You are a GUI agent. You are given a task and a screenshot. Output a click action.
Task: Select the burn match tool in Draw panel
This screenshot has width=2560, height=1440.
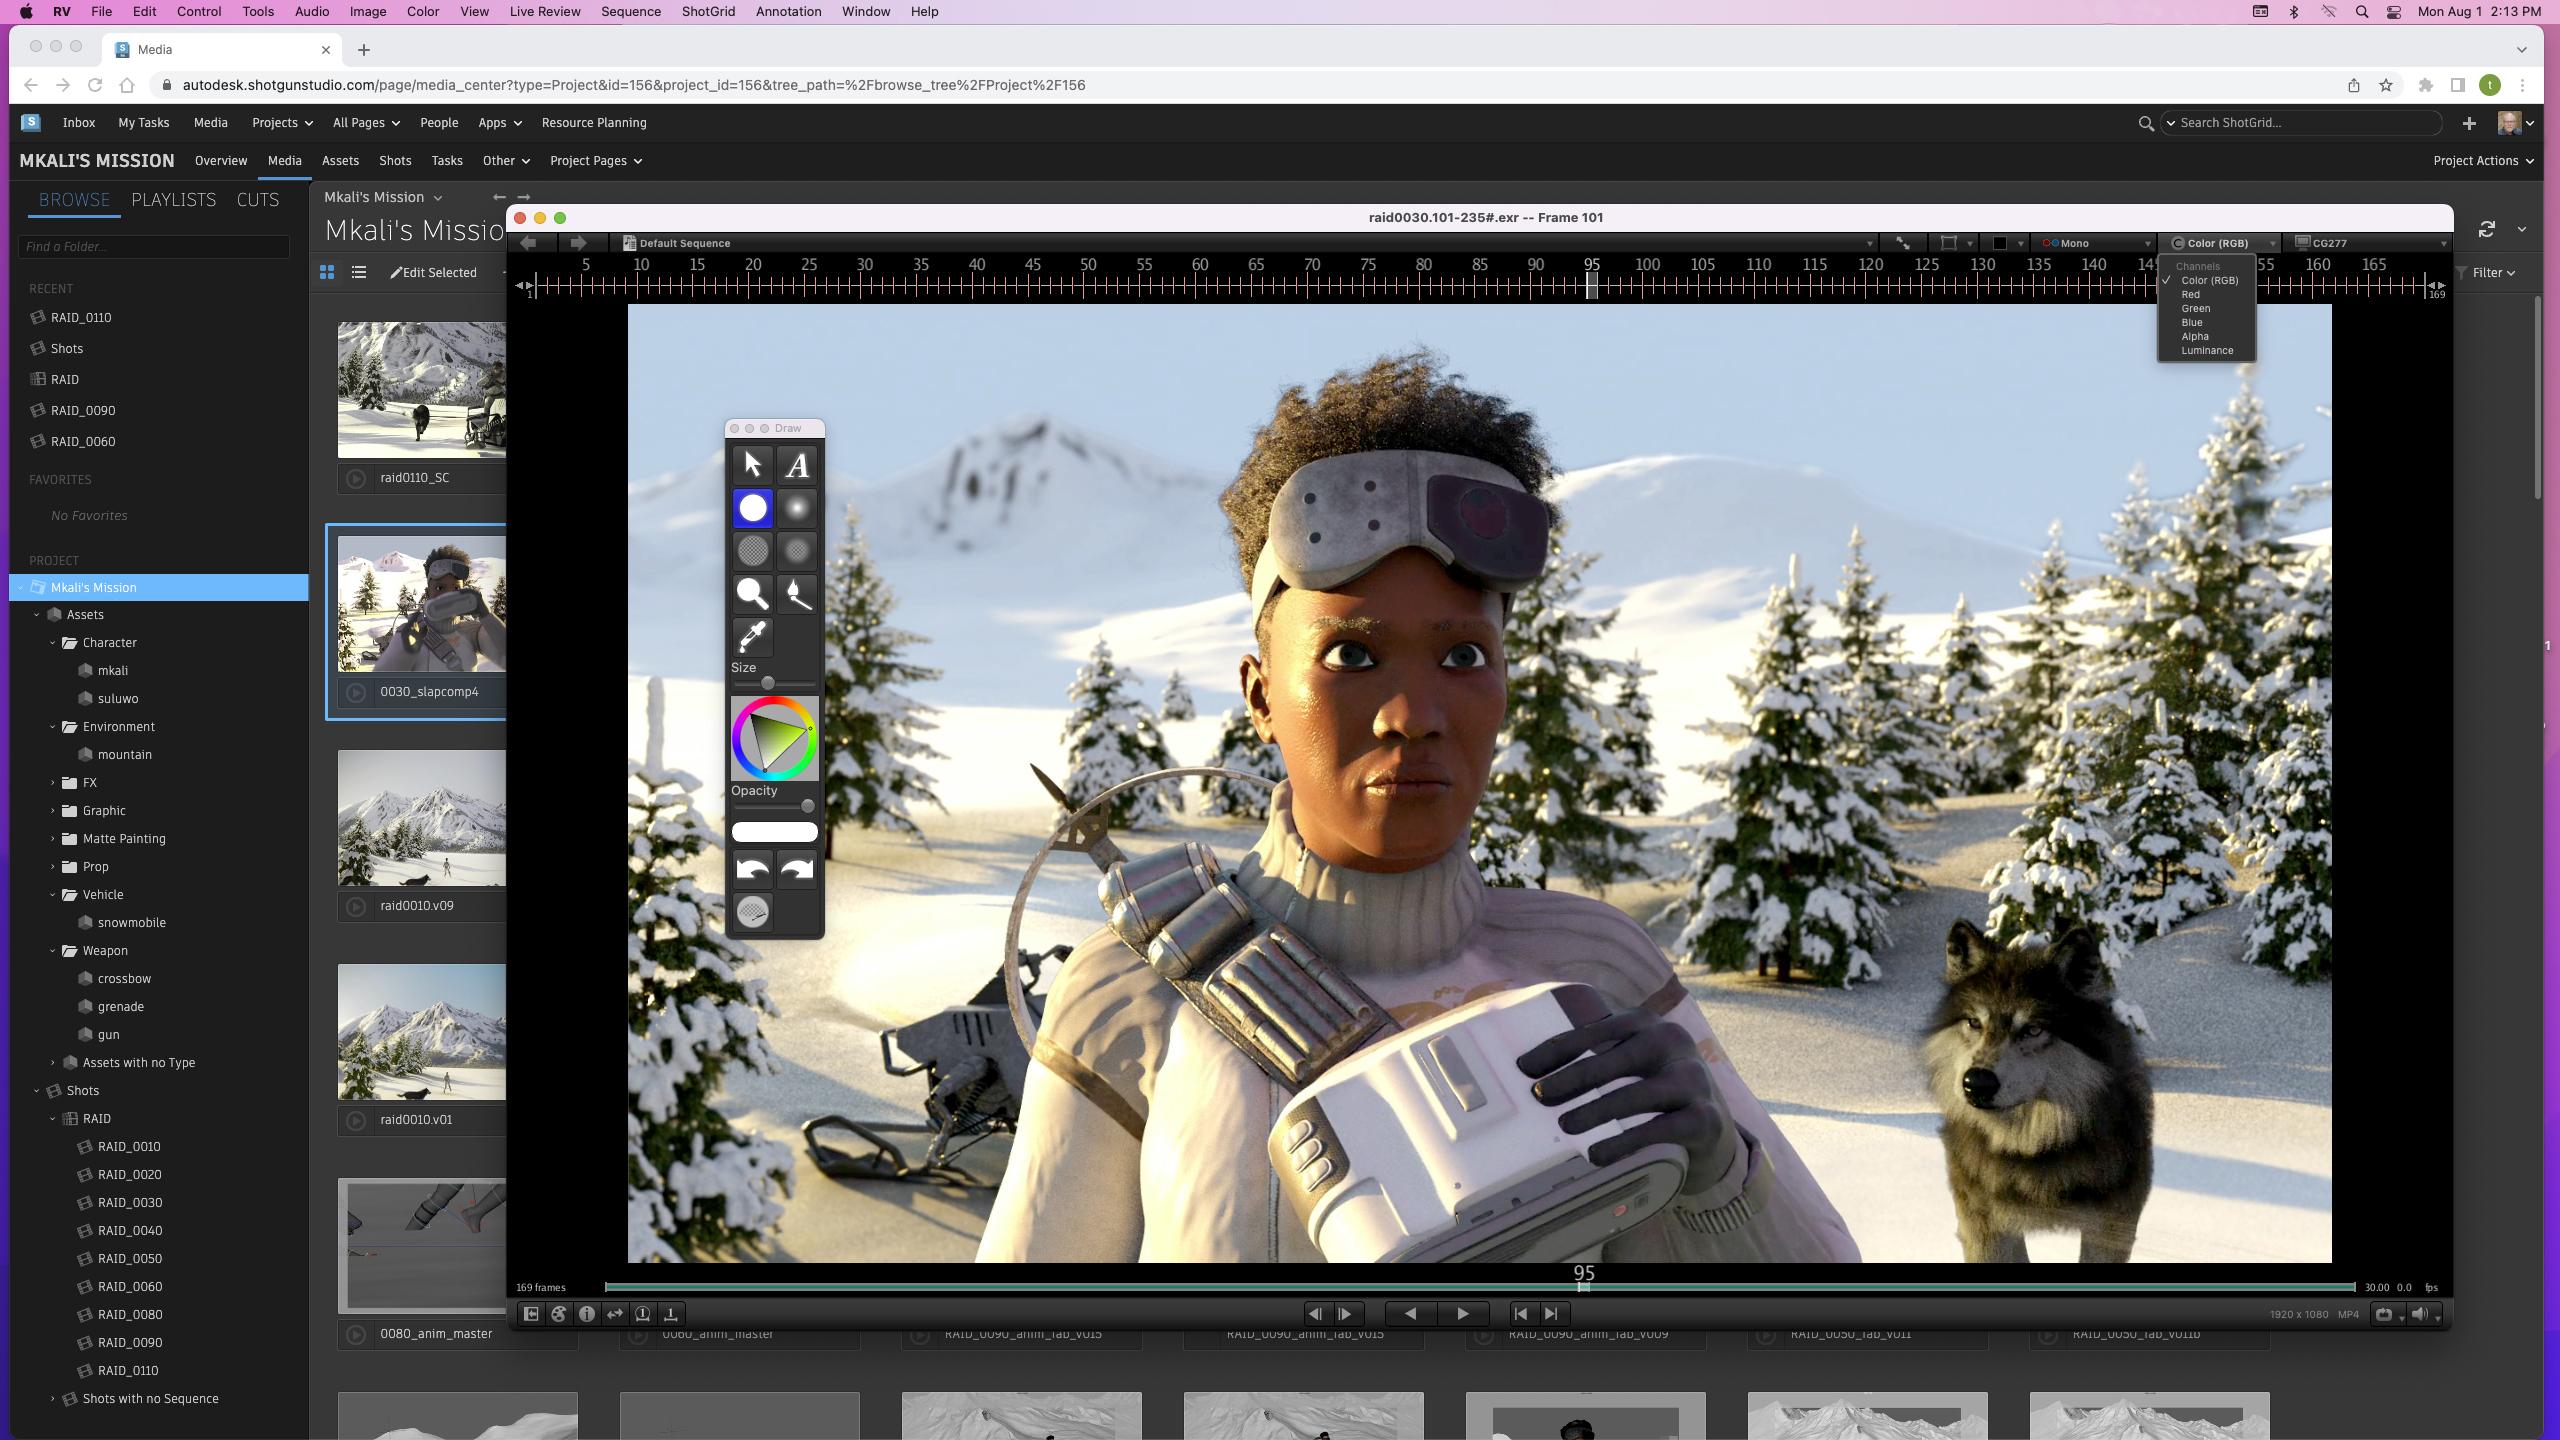797,594
